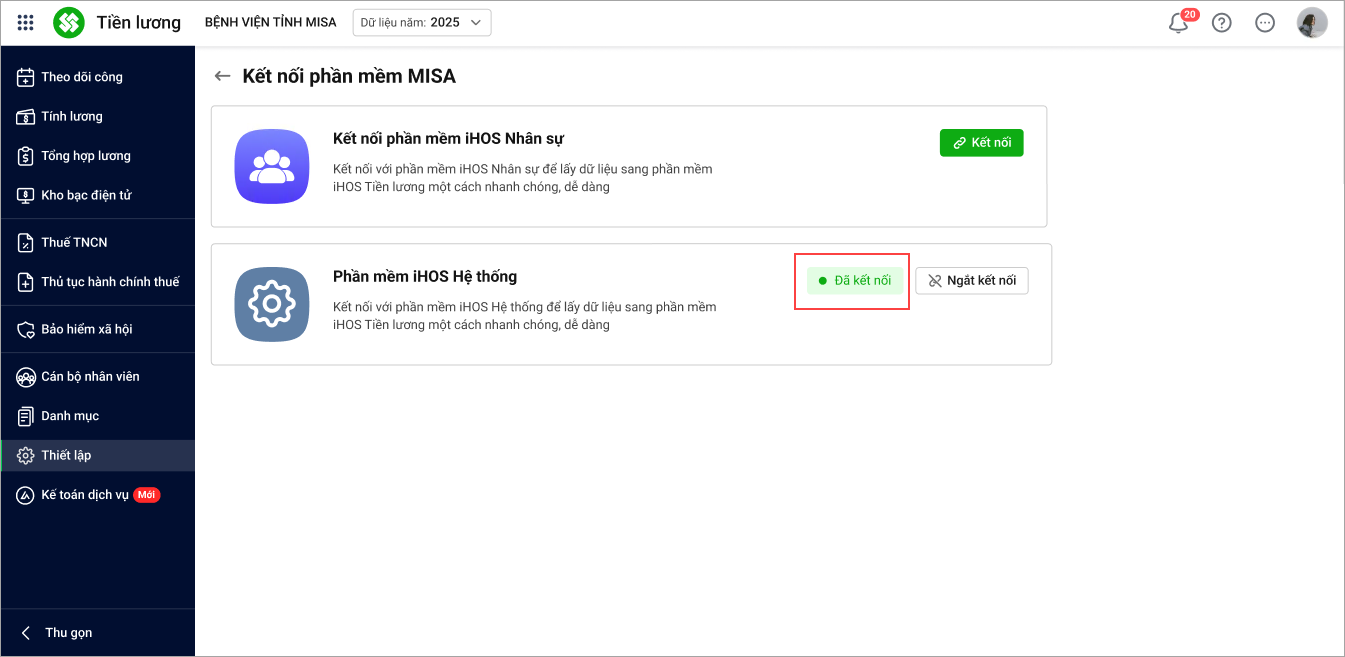This screenshot has height=657, width=1345.
Task: Navigate to Bảo hiểm xã hội
Action: (87, 329)
